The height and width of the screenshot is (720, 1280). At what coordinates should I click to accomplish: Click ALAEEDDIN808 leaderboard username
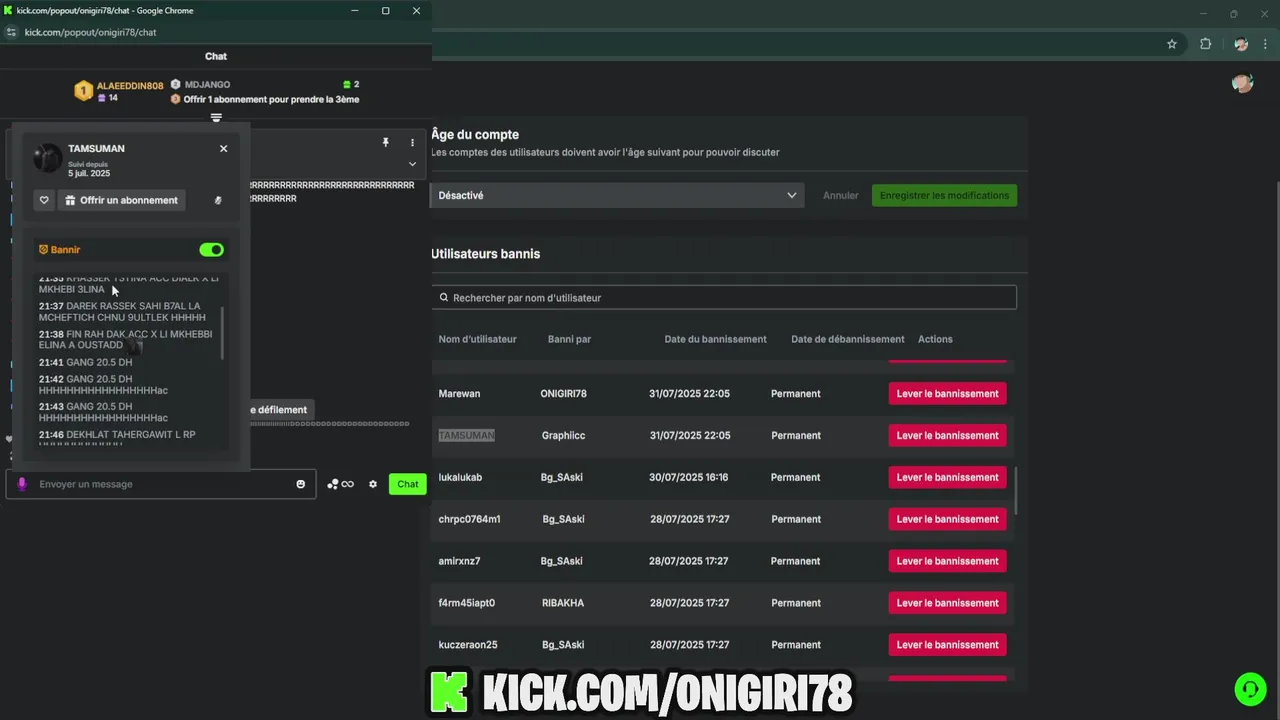pos(130,86)
